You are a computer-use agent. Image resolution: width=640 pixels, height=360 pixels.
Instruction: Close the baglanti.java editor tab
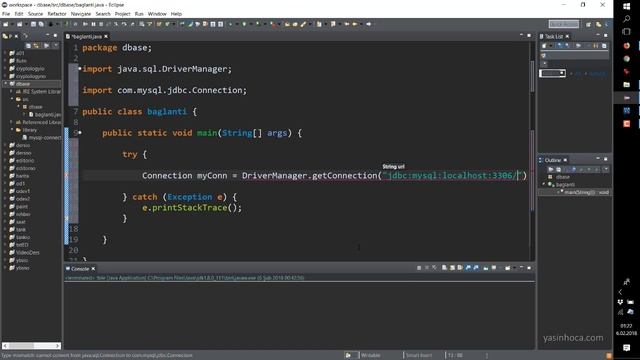coord(106,36)
